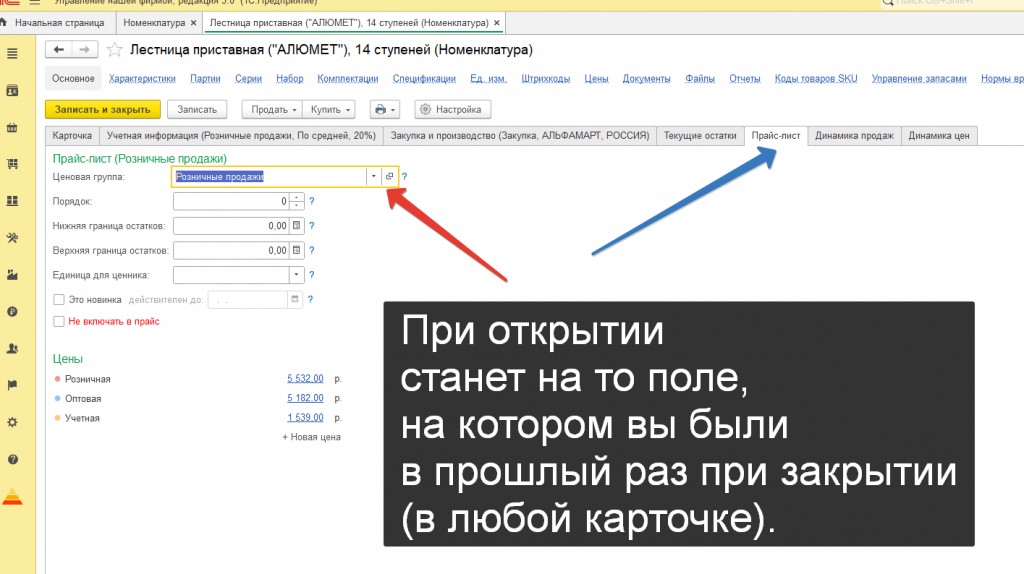1024x574 pixels.
Task: Open the Управление запасами link
Action: point(919,78)
